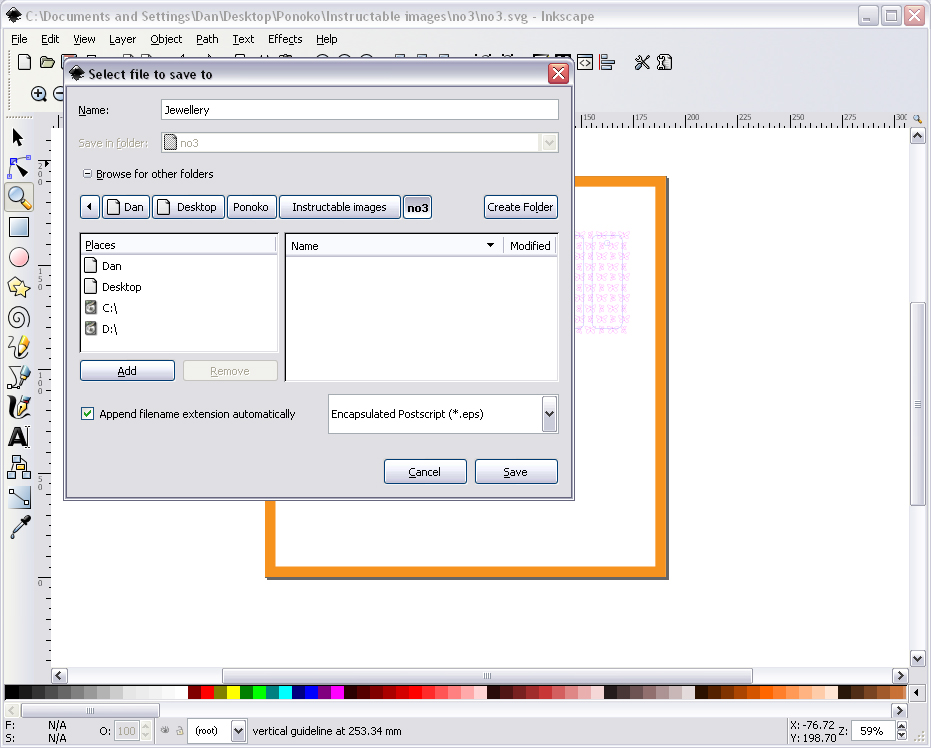Screen dimensions: 931x748
Task: Open the Help menu
Action: point(327,39)
